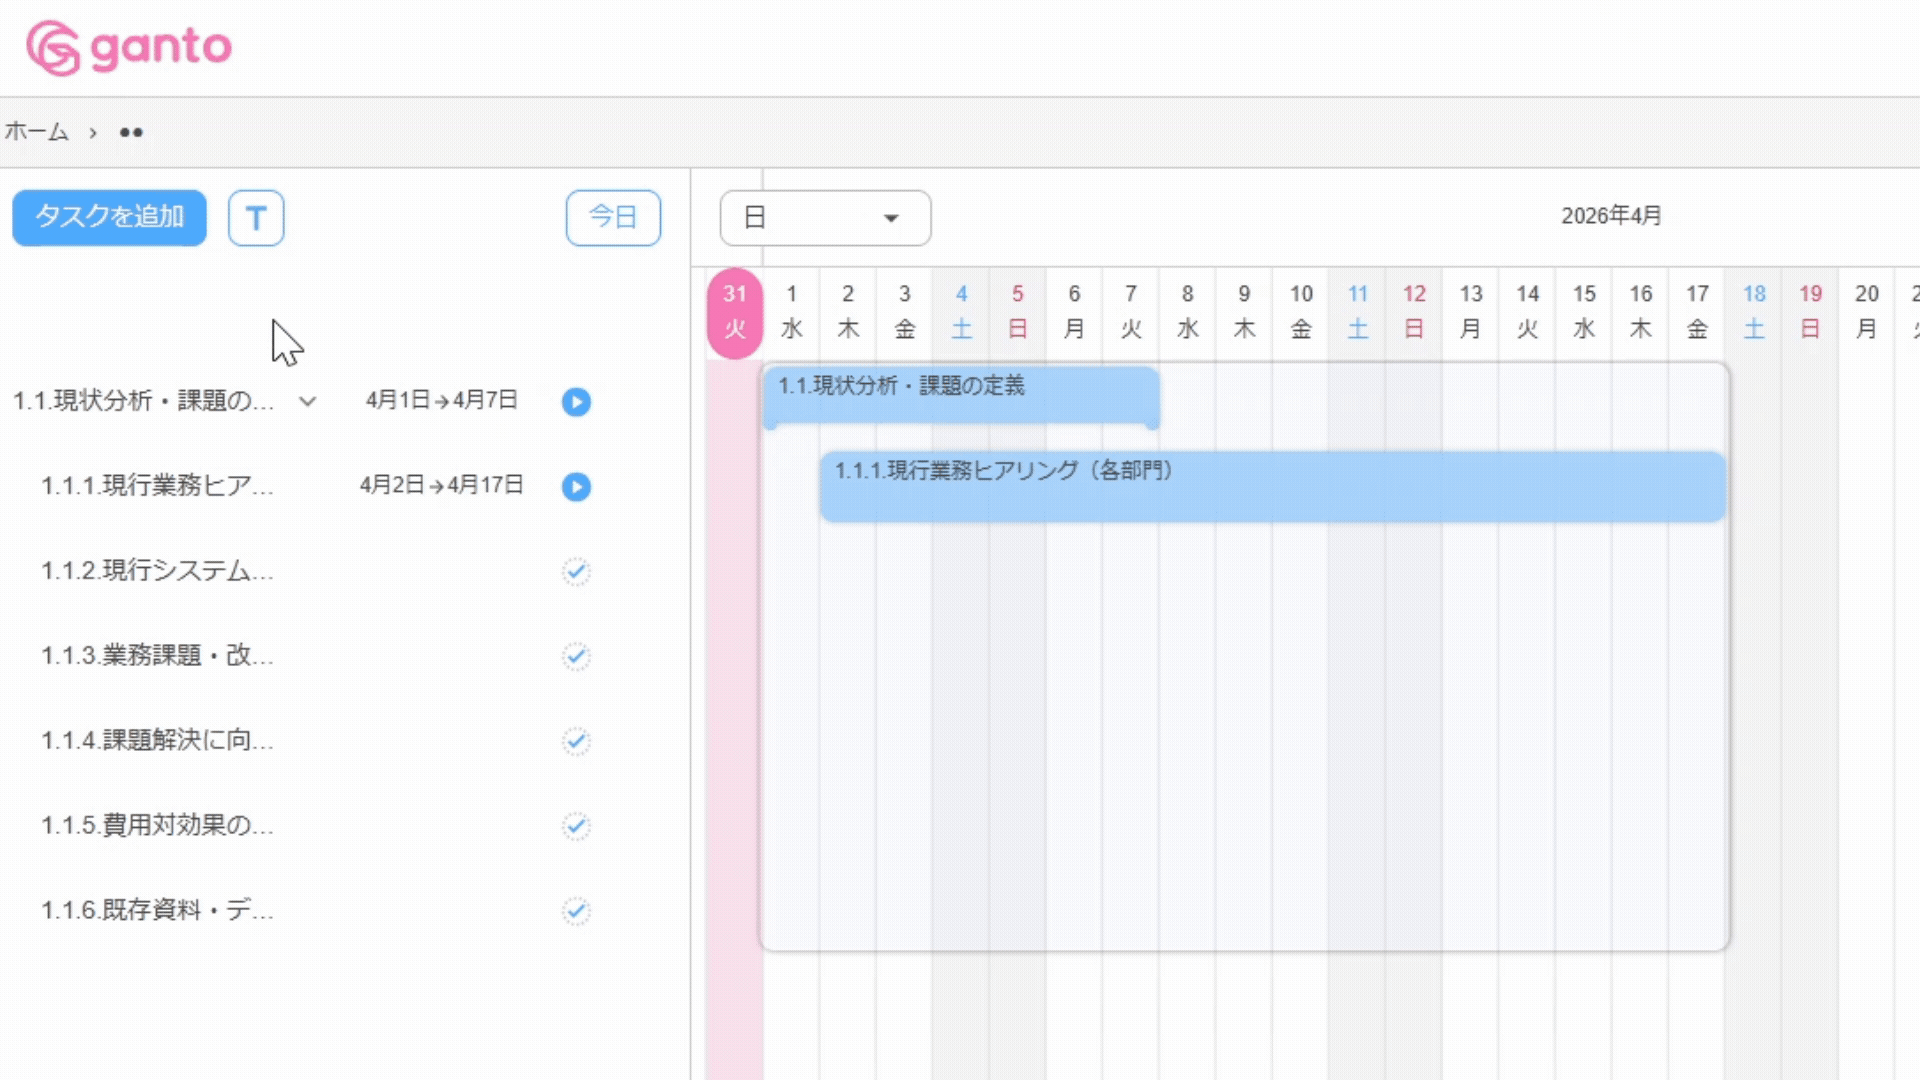Click the ganto logo icon

(52, 45)
